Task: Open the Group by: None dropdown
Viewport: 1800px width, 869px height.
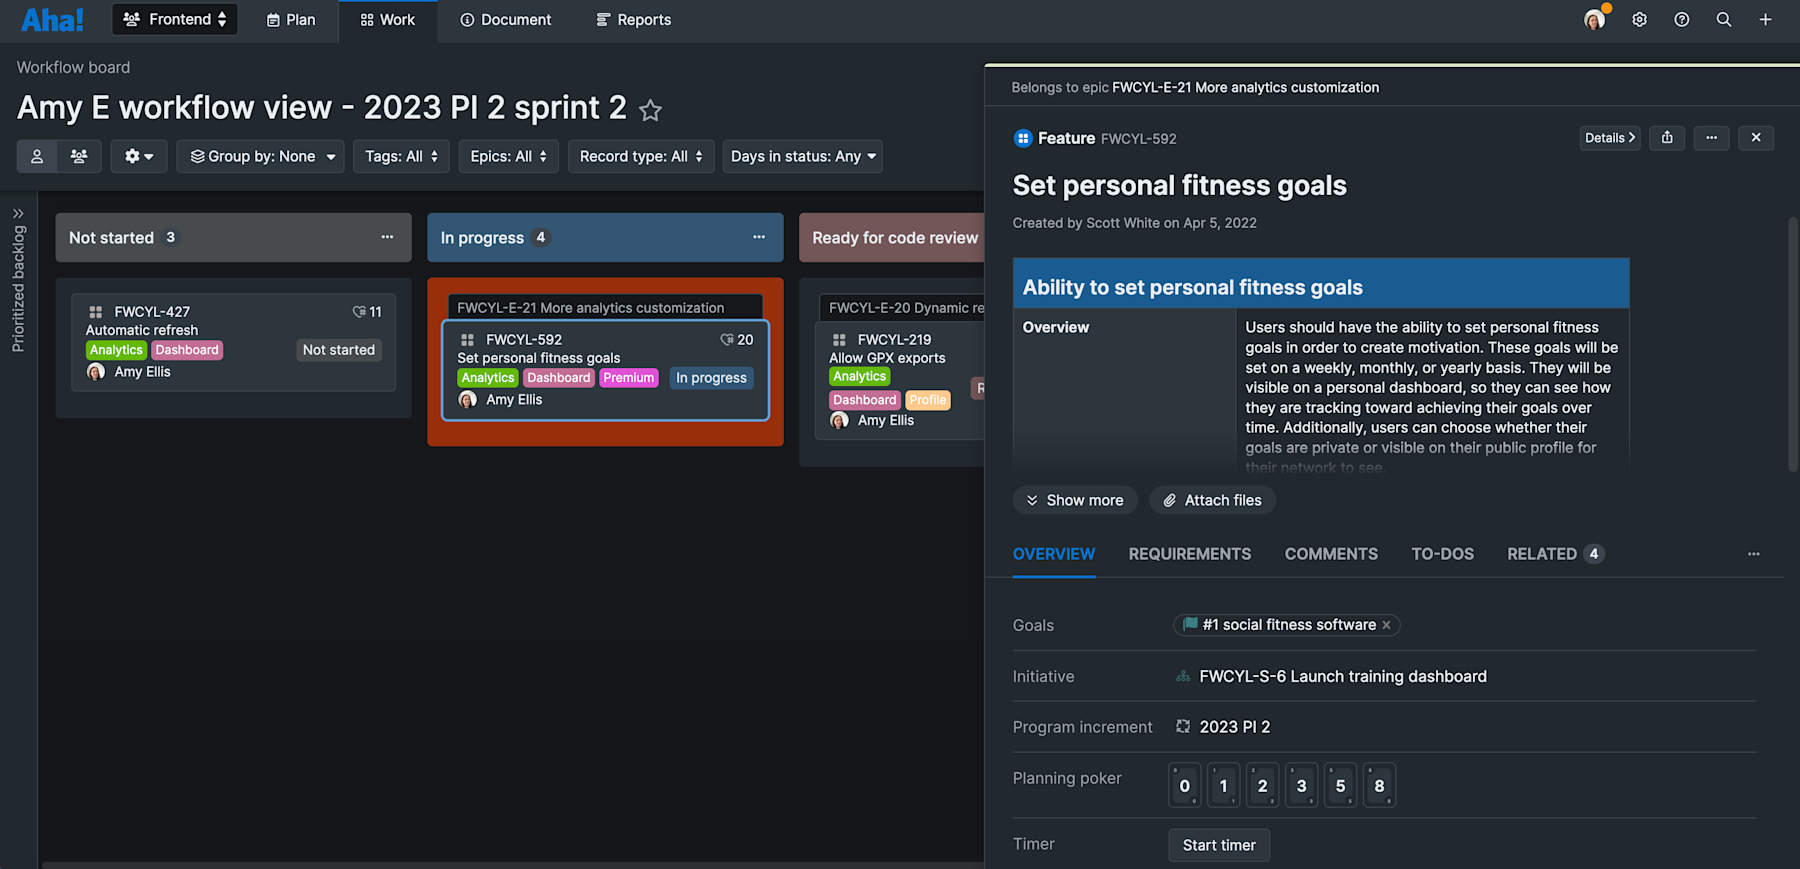Action: click(x=260, y=156)
